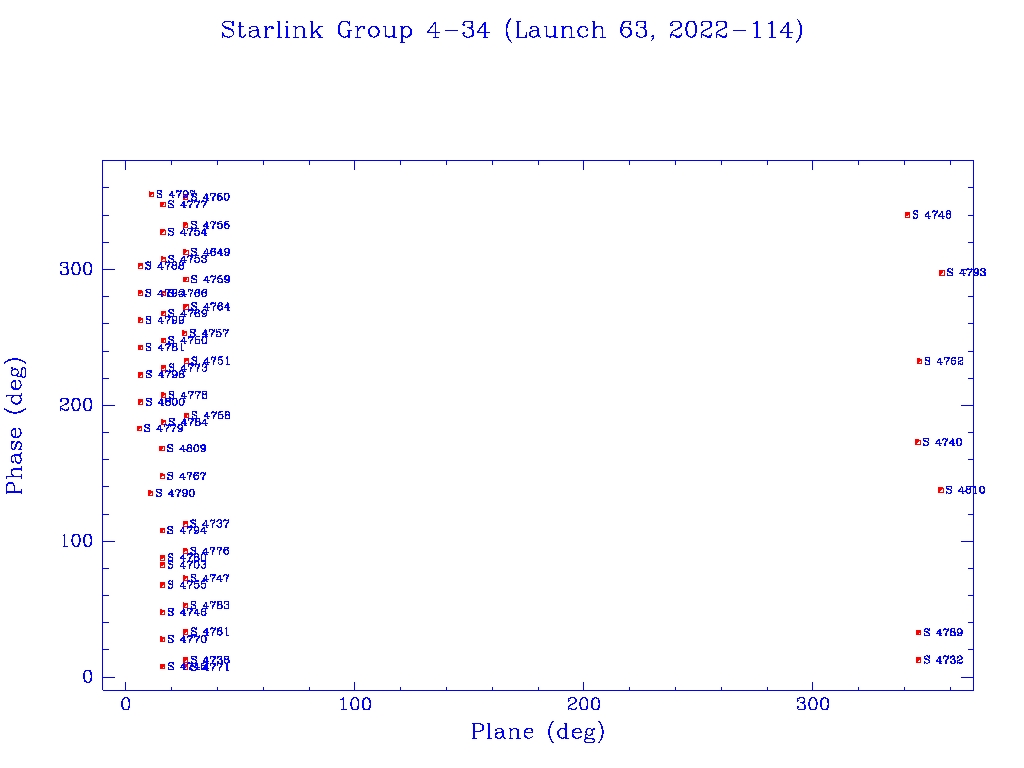Select the 300 tick on Plane axis
The height and width of the screenshot is (768, 1024).
[812, 704]
